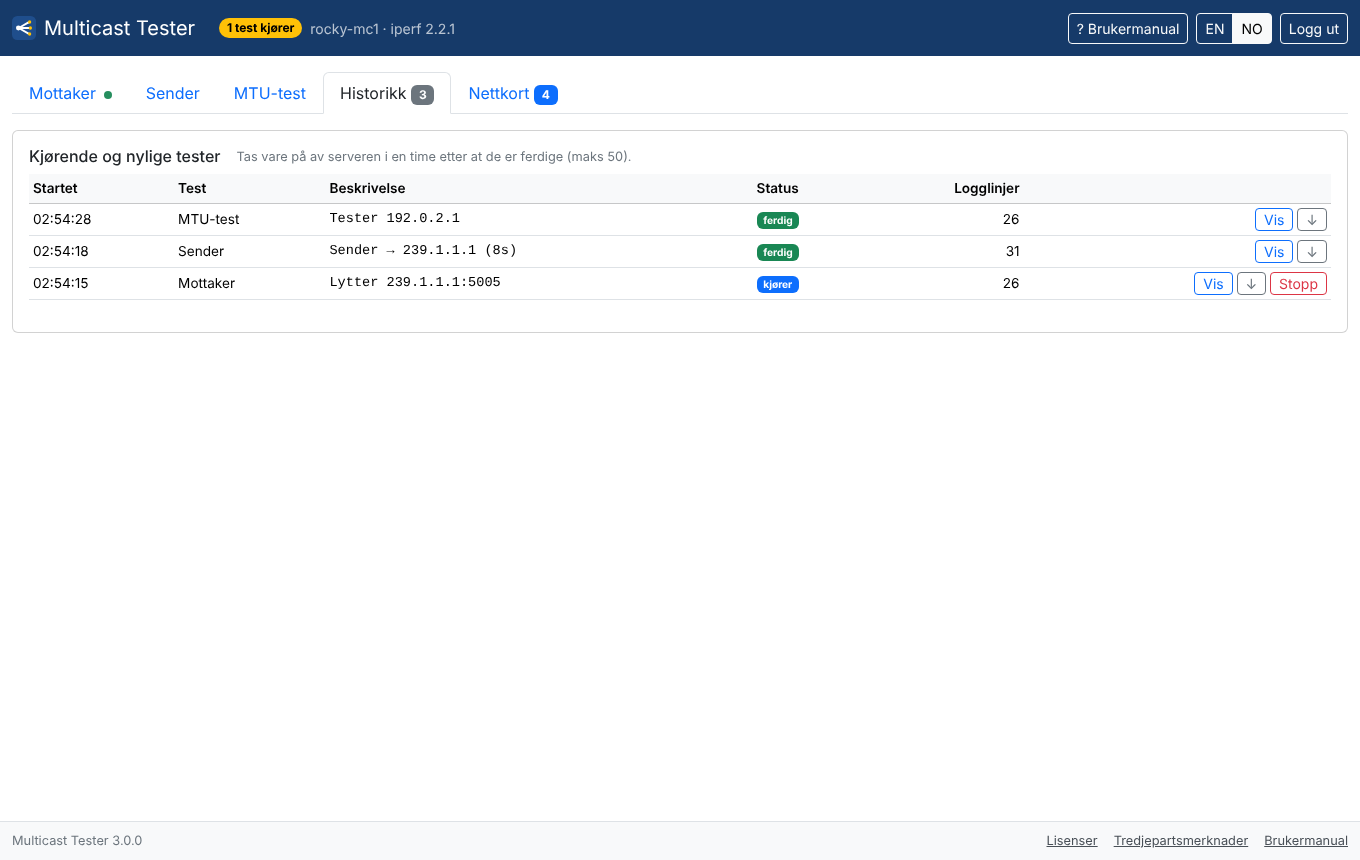Show the Sender test with Vis button
The width and height of the screenshot is (1360, 860).
click(x=1274, y=252)
